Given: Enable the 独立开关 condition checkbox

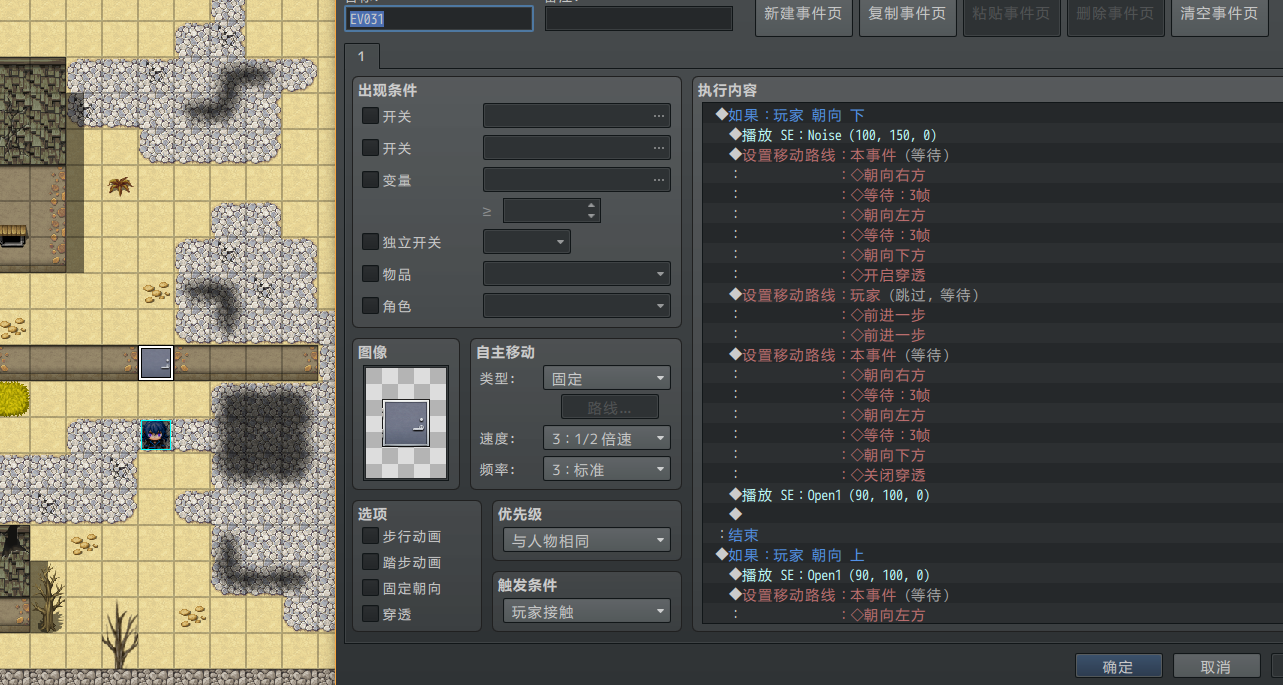Looking at the screenshot, I should click(370, 242).
